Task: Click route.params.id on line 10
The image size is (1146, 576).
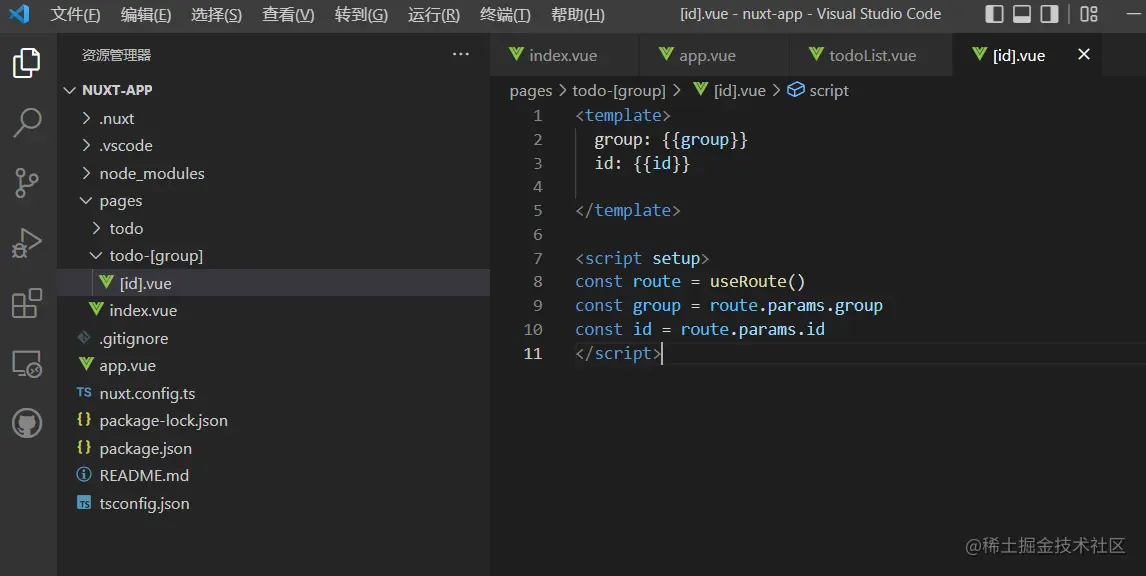Action: tap(753, 330)
